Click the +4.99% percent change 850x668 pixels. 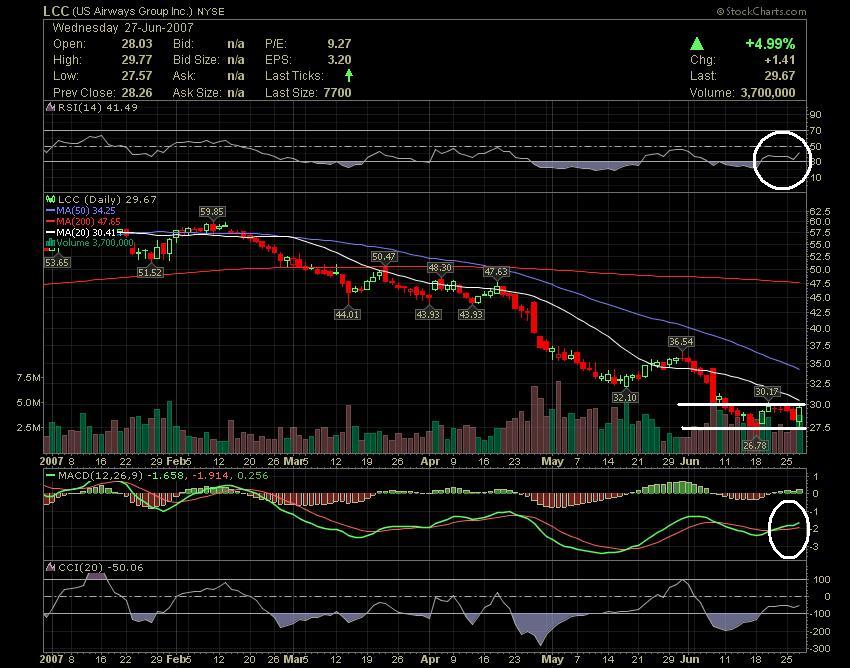pyautogui.click(x=770, y=44)
